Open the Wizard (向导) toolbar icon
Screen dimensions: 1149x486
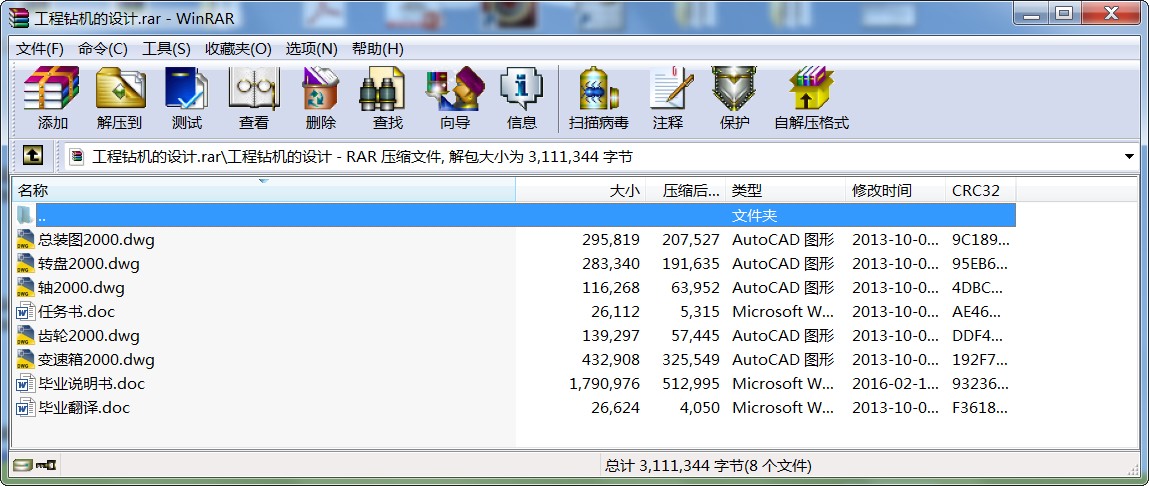point(455,88)
